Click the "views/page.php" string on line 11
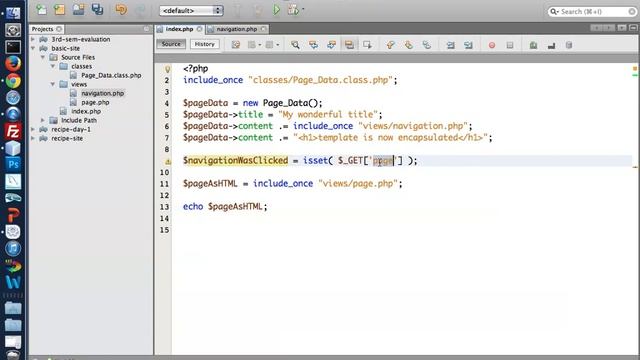Viewport: 640px width, 360px height. coord(358,184)
